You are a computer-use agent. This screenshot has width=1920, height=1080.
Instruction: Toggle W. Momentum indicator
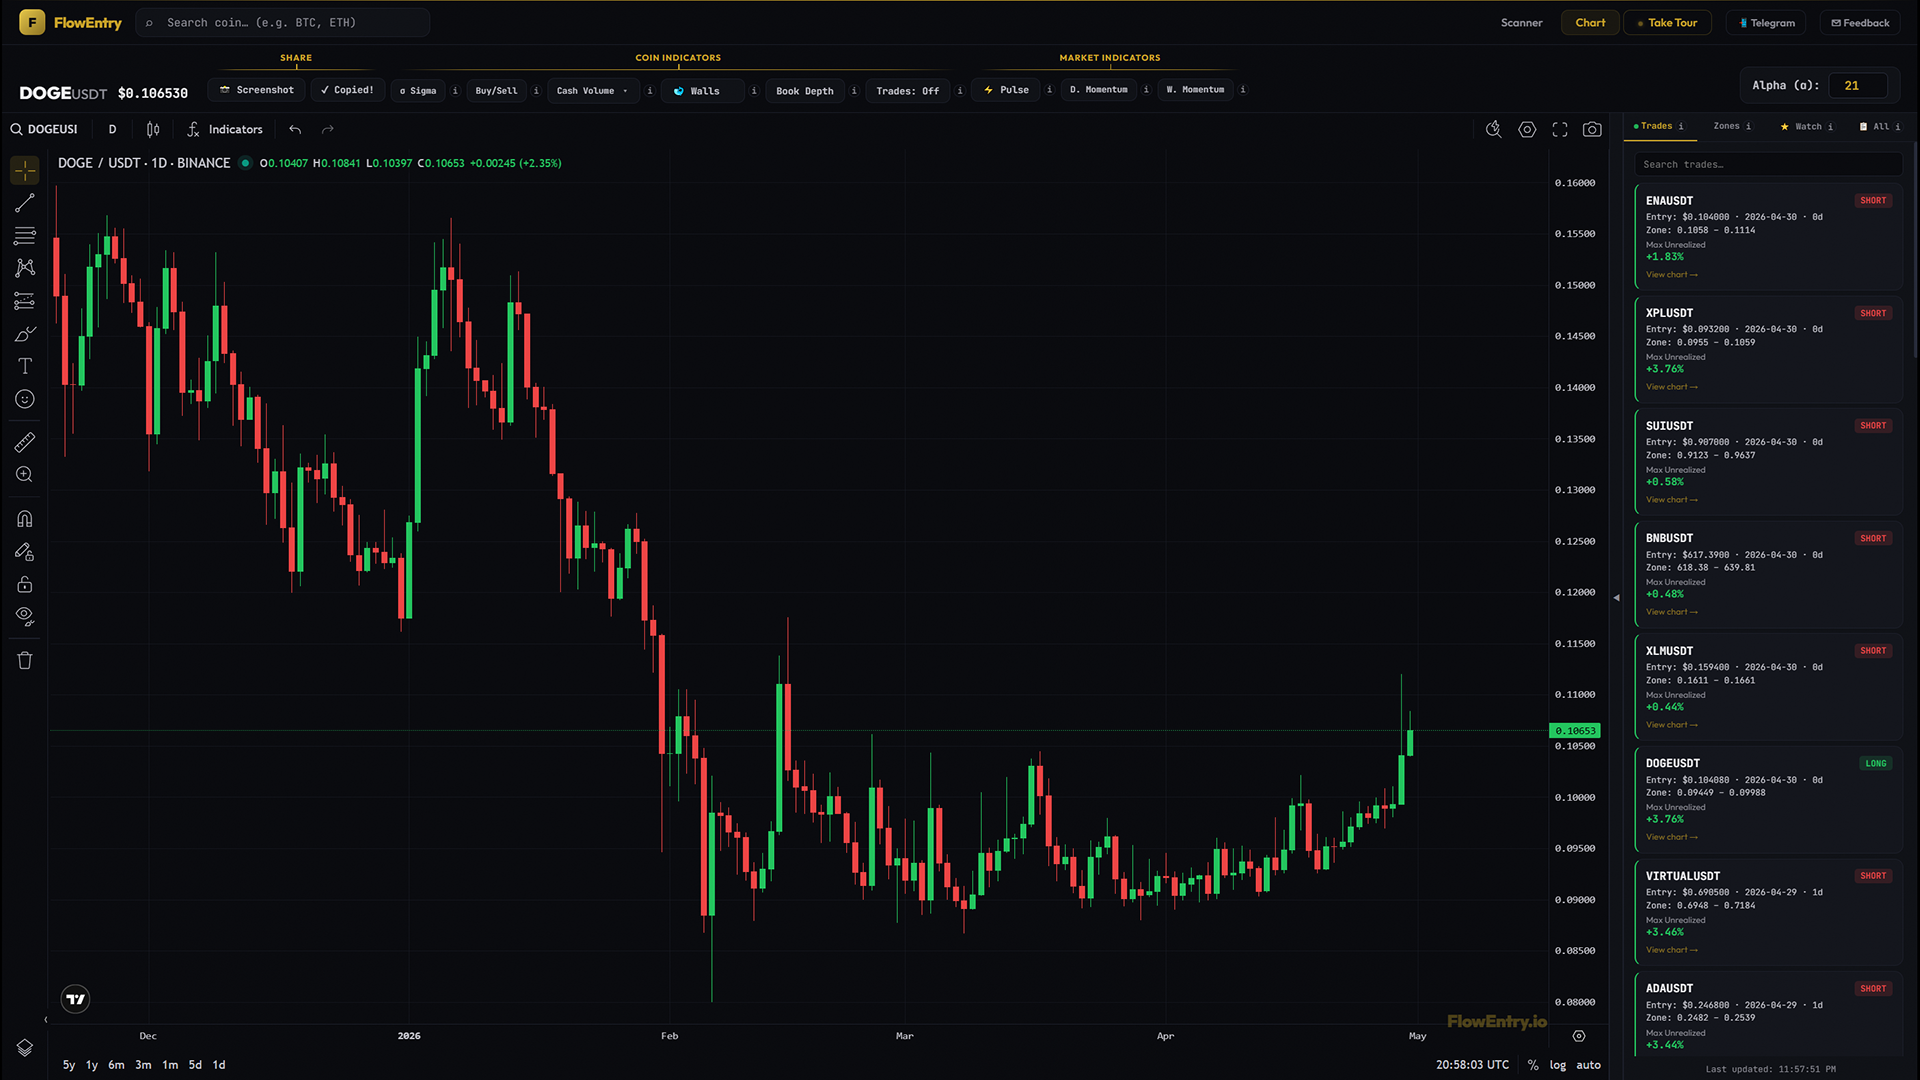[x=1195, y=90]
